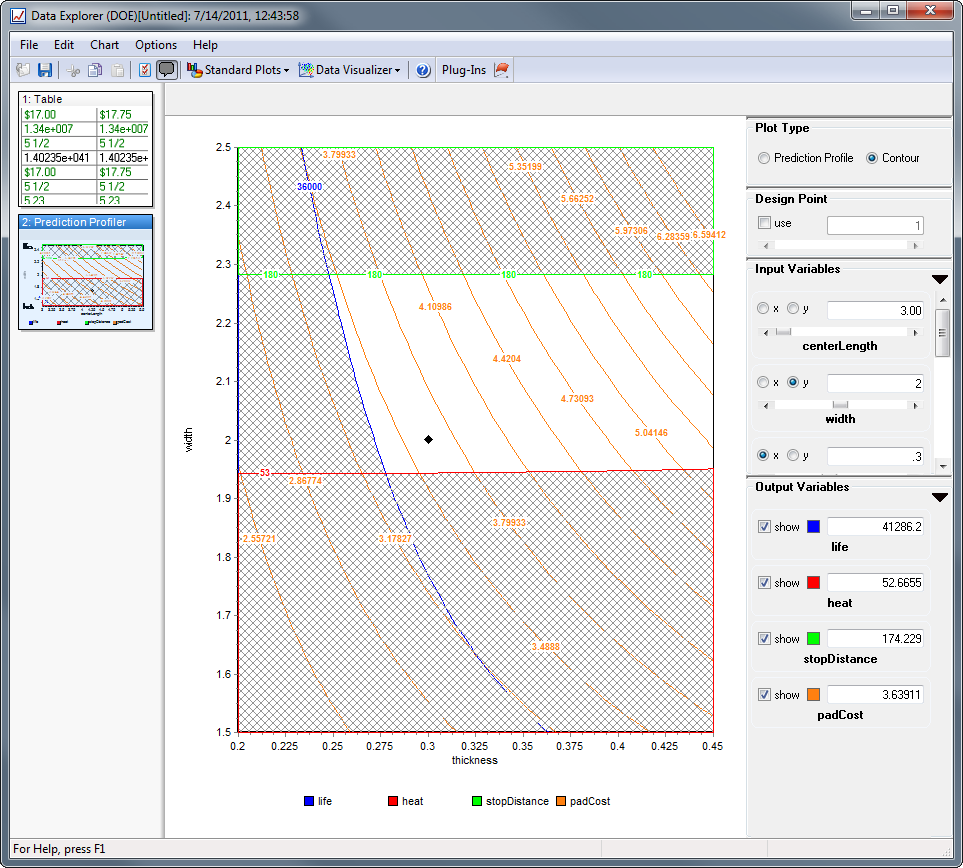This screenshot has height=868, width=963.
Task: Select the 1: Table thumbnail
Action: pyautogui.click(x=86, y=148)
